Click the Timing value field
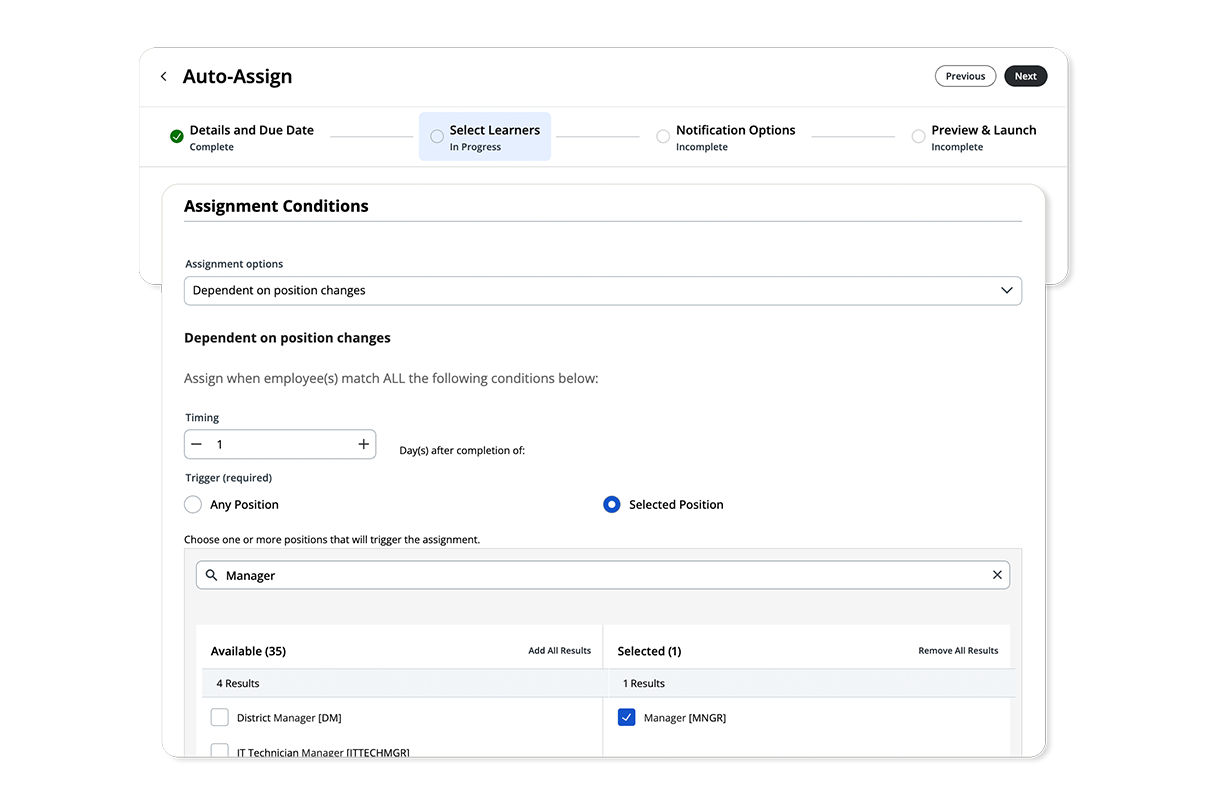Image resolution: width=1208 pixels, height=806 pixels. point(280,444)
